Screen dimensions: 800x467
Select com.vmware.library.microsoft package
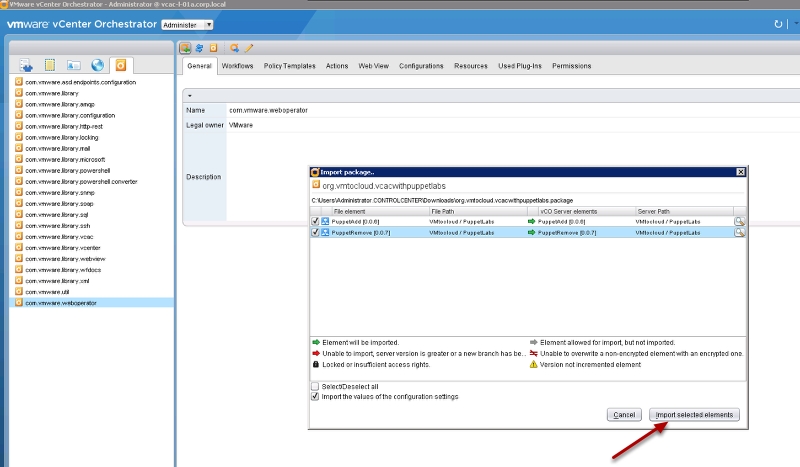pyautogui.click(x=65, y=159)
